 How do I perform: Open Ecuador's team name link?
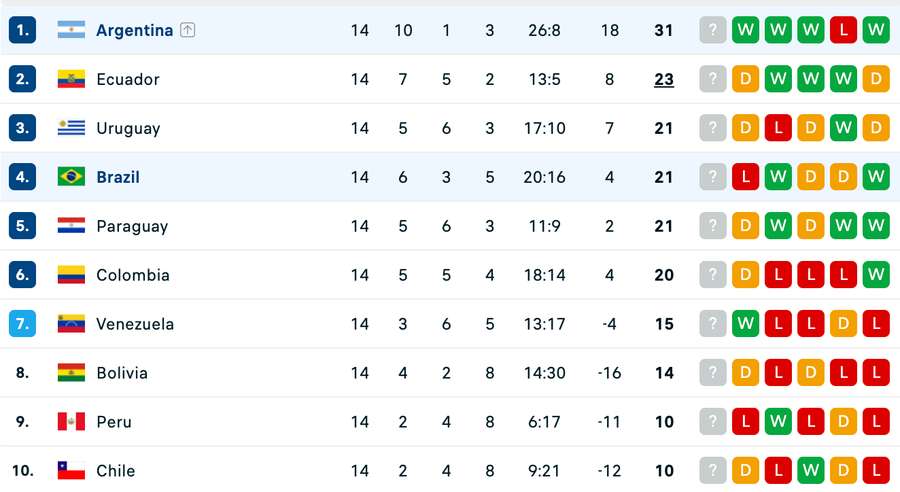pos(128,79)
